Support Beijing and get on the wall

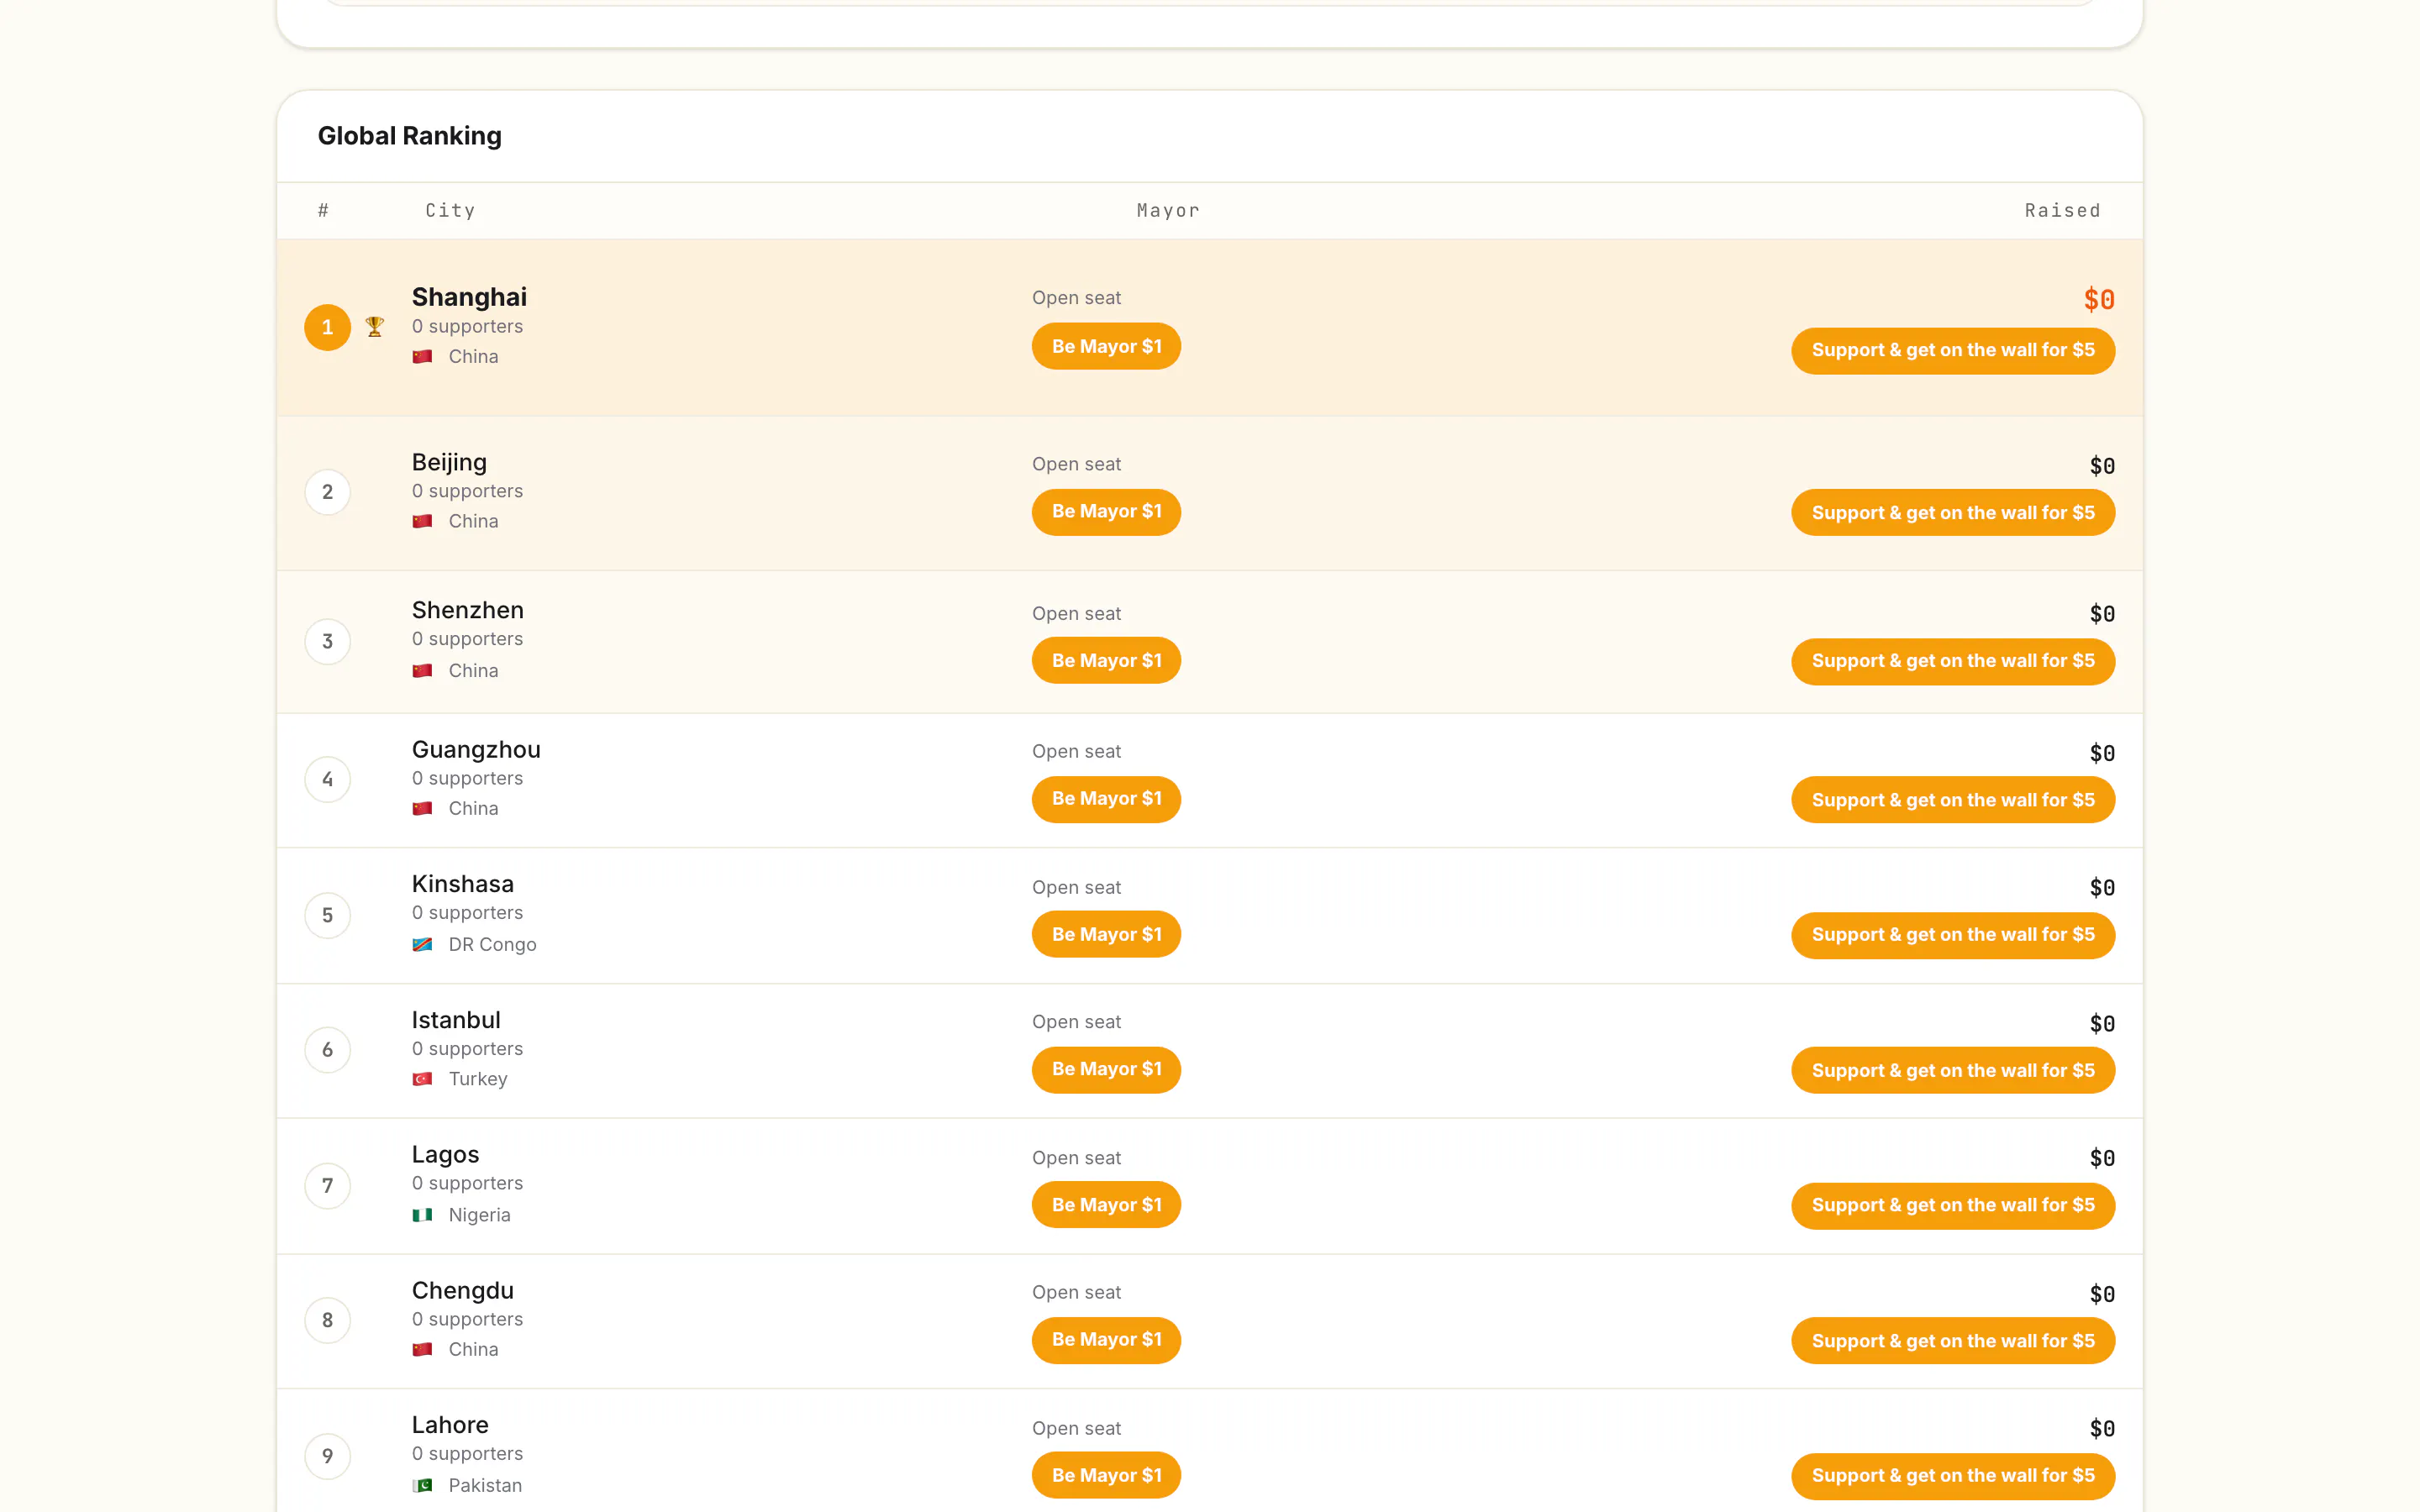pos(1952,512)
